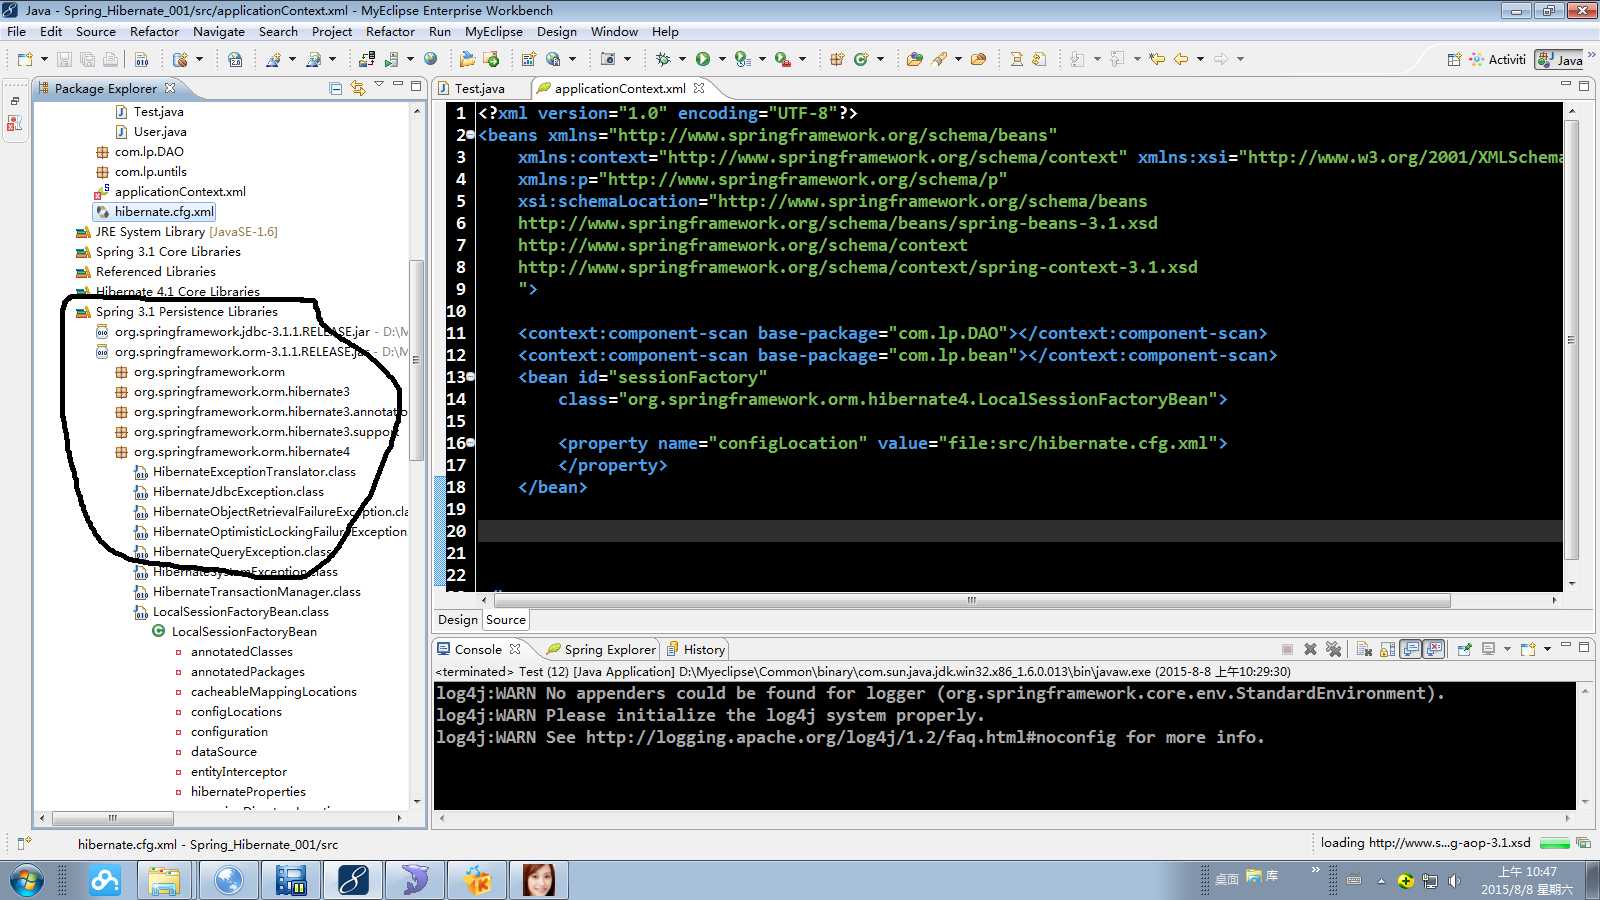Click the New file wizard toolbar icon
Viewport: 1600px width, 900px height.
25,59
